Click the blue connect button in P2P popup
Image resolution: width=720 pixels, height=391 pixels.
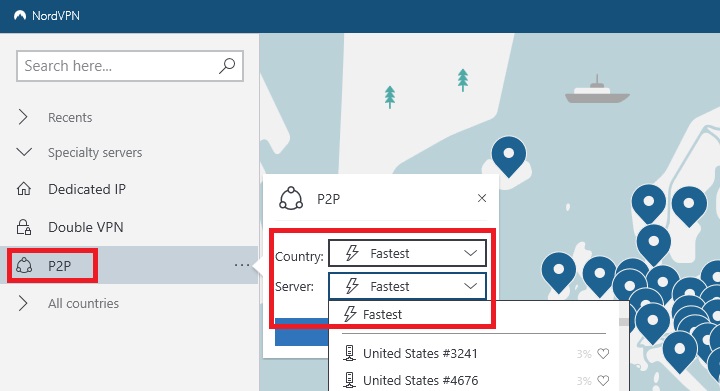[x=302, y=332]
